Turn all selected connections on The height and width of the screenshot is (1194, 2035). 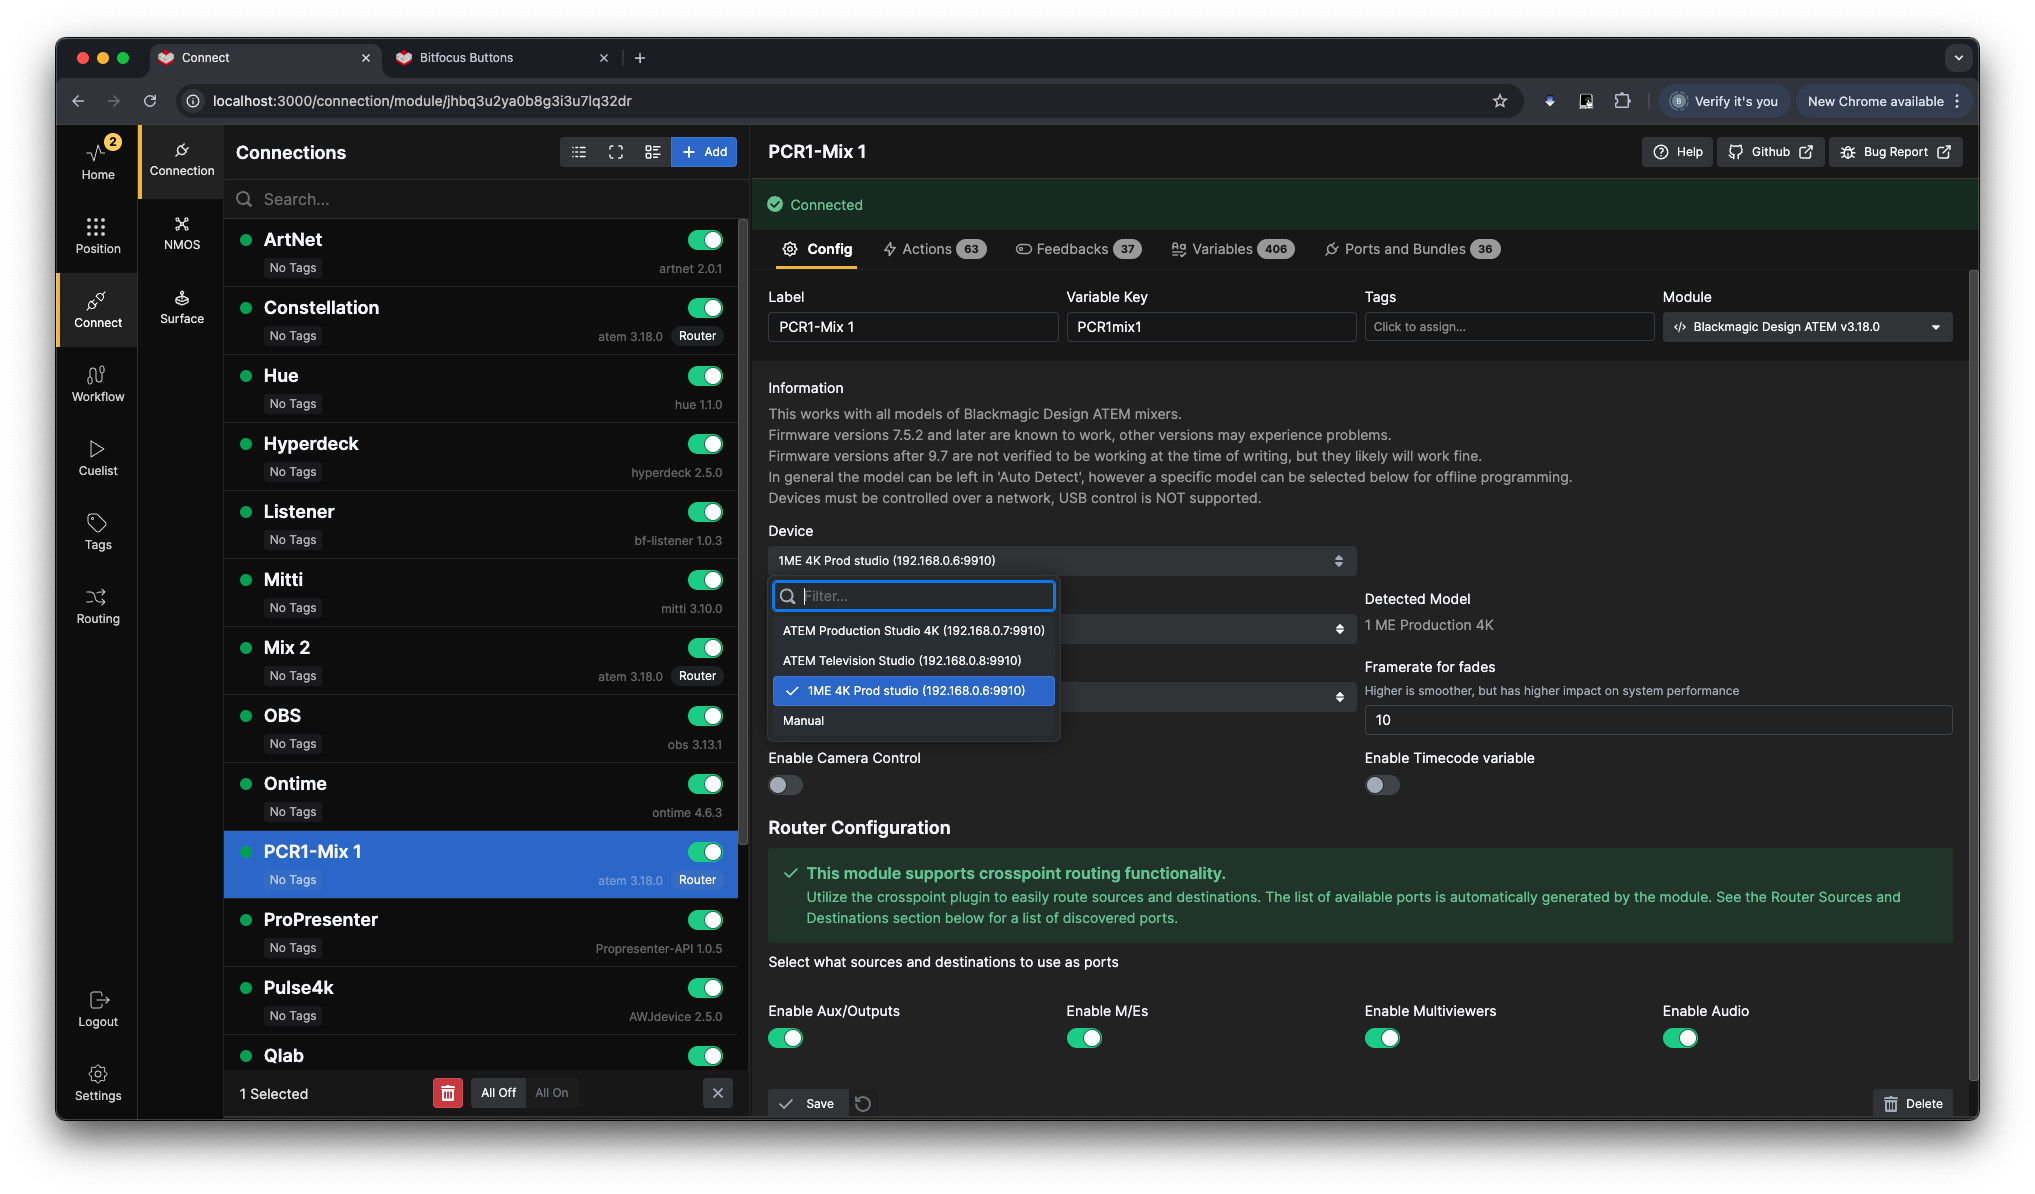point(551,1093)
